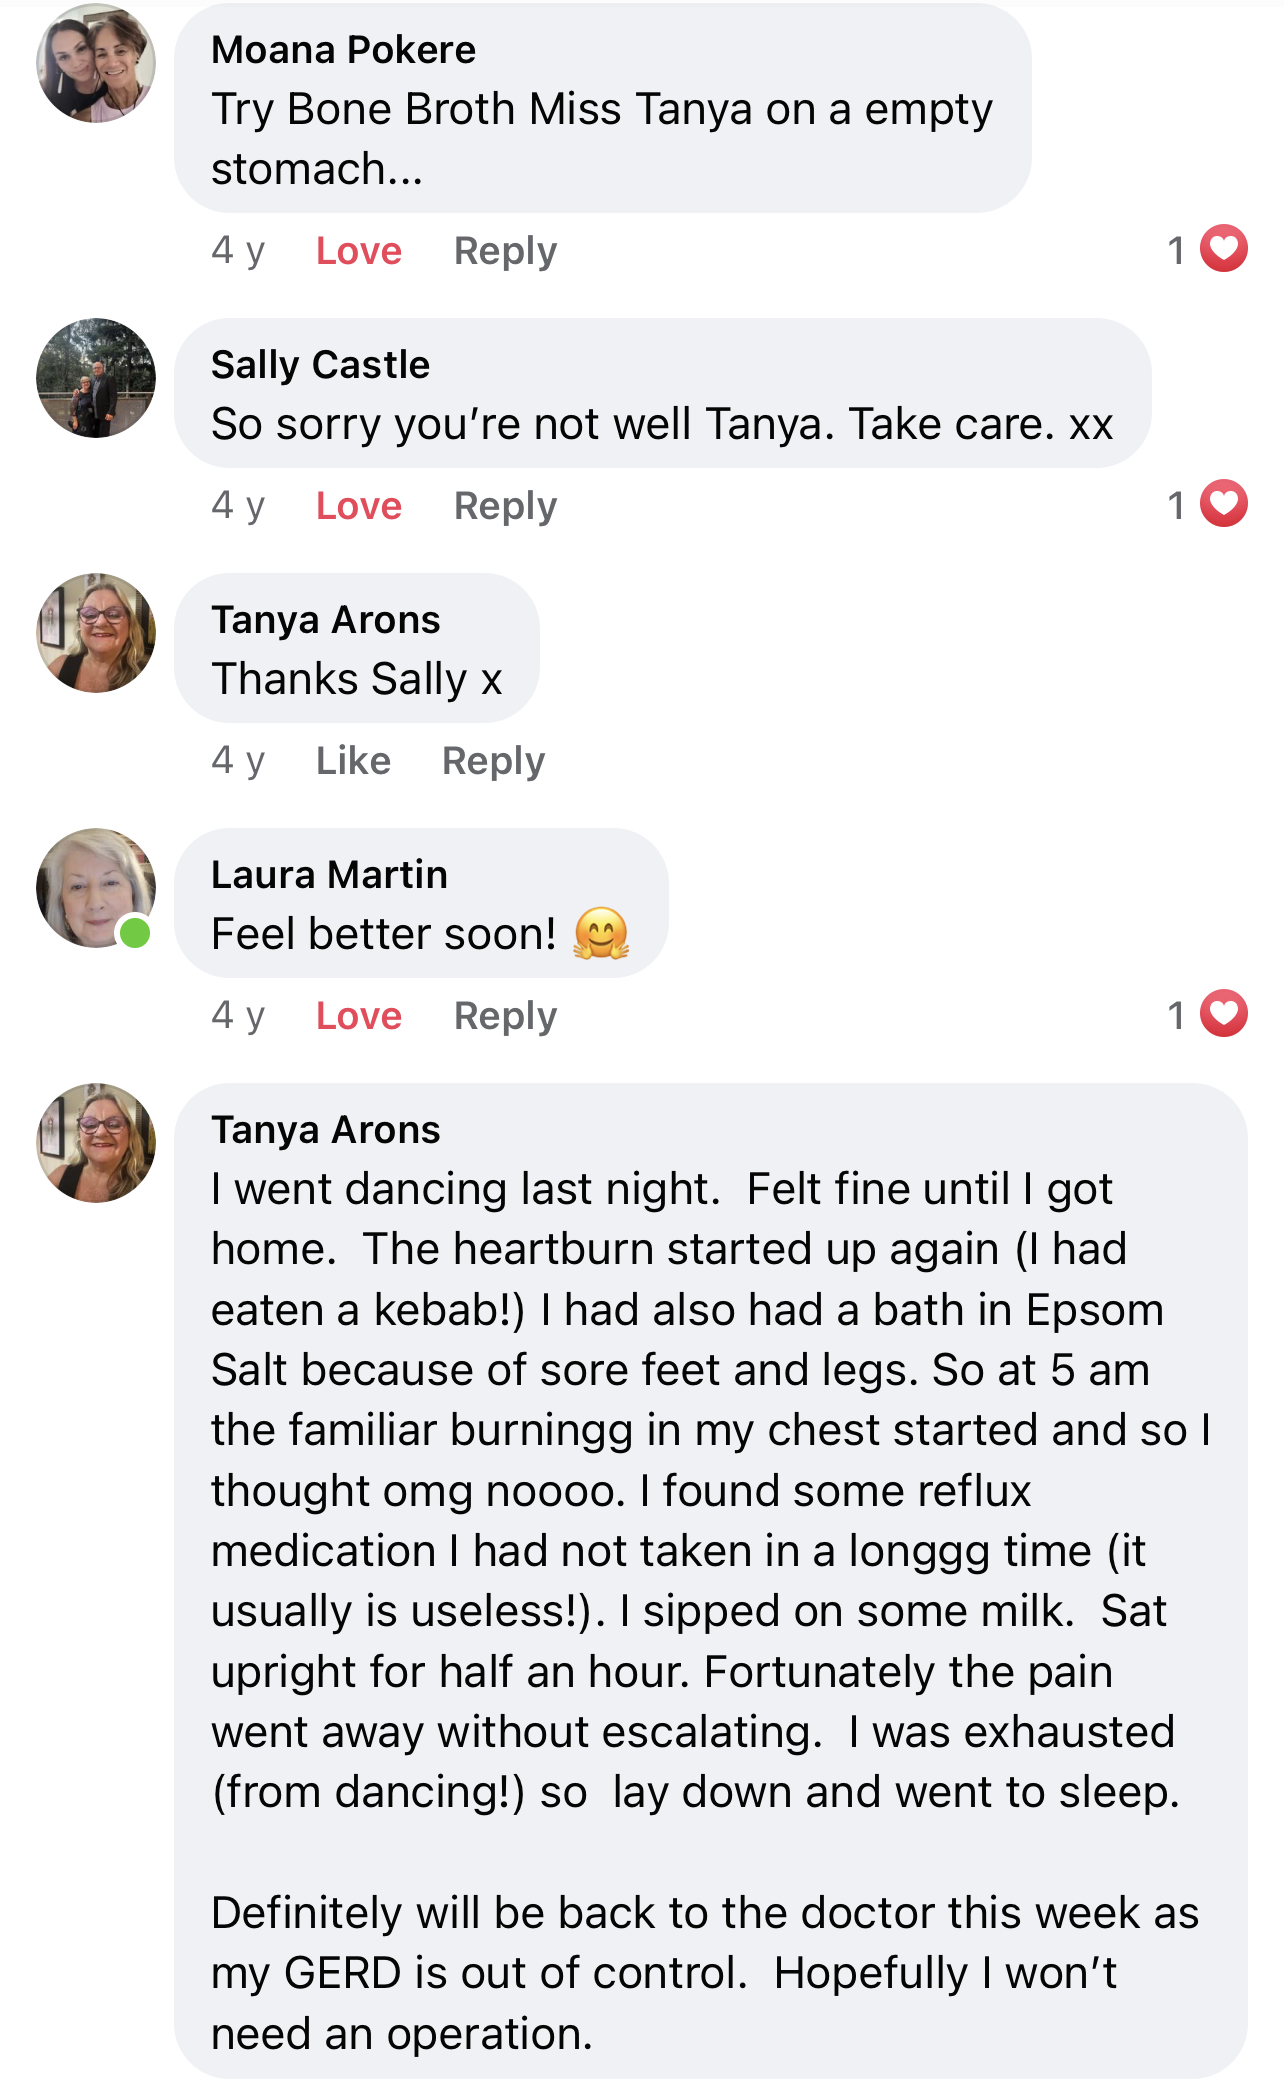Reply to Sally Castle's comment
Screen dimensions: 1284x2081
505,507
